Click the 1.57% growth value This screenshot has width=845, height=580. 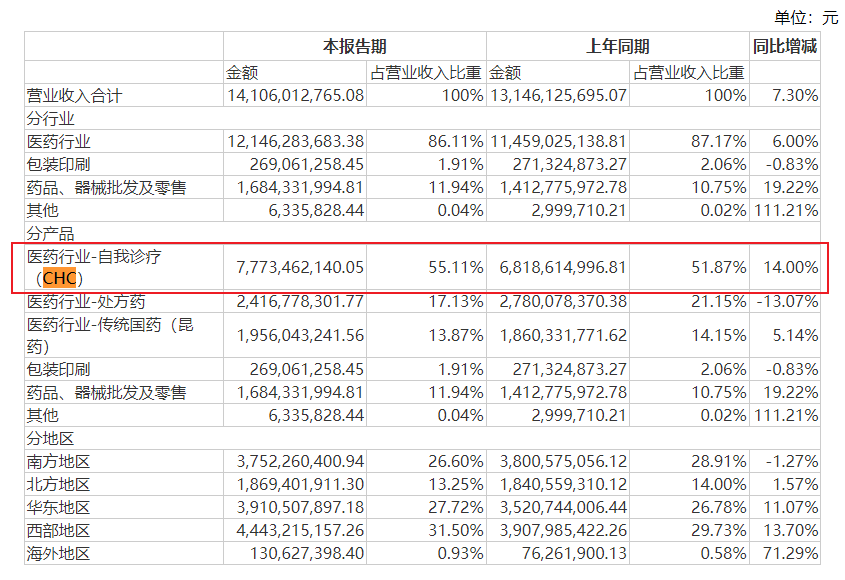[x=795, y=484]
